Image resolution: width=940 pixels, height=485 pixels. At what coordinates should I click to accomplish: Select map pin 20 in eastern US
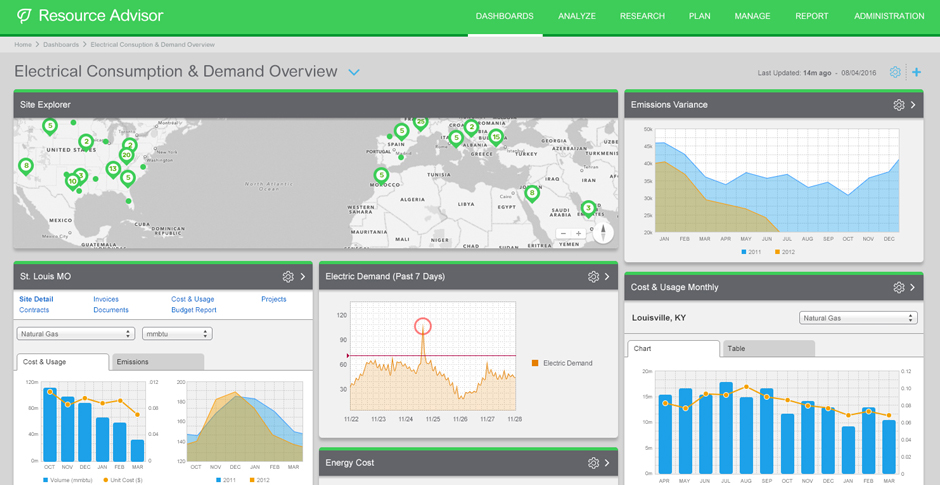point(126,156)
